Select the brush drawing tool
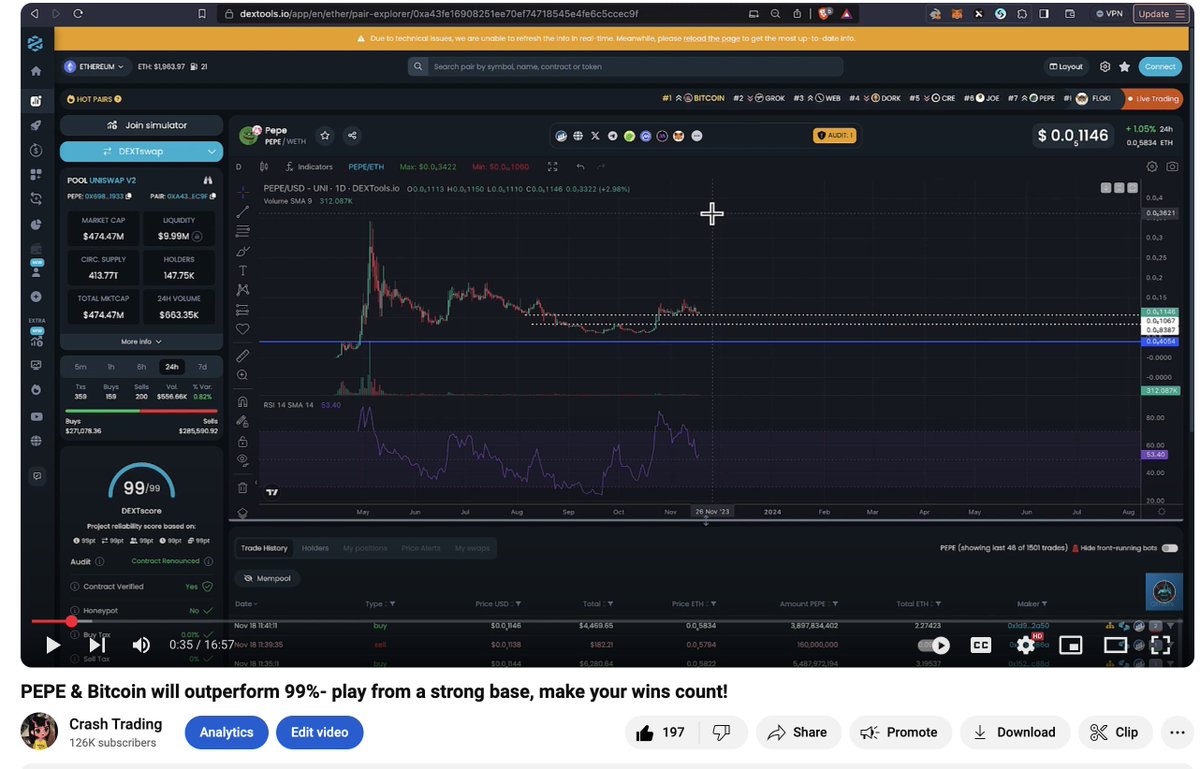Screen dimensions: 1200x769 (x=242, y=251)
